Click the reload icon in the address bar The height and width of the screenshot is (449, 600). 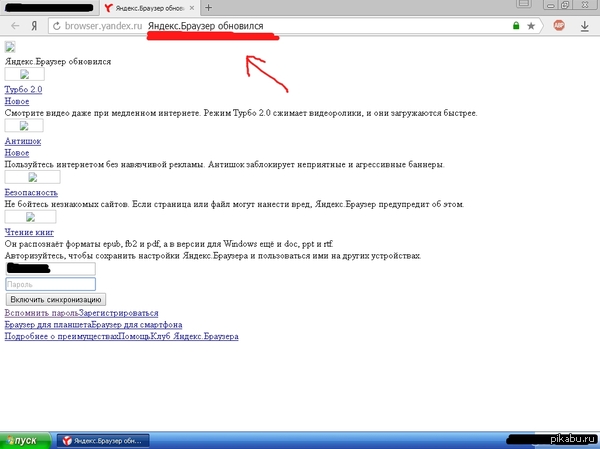(55, 25)
